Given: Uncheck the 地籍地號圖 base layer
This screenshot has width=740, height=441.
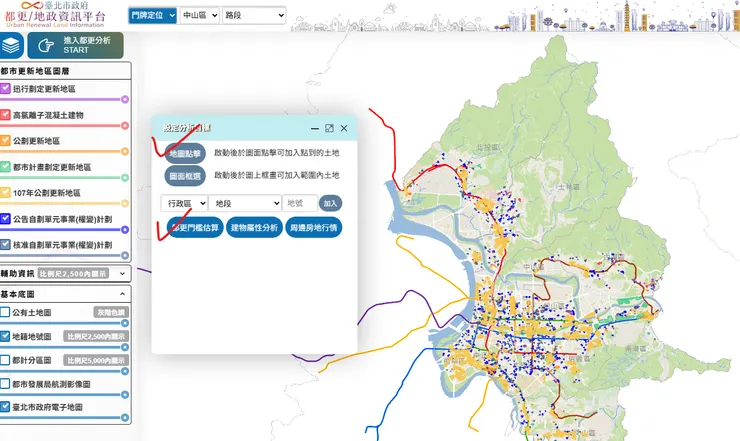Looking at the screenshot, I should [5, 336].
